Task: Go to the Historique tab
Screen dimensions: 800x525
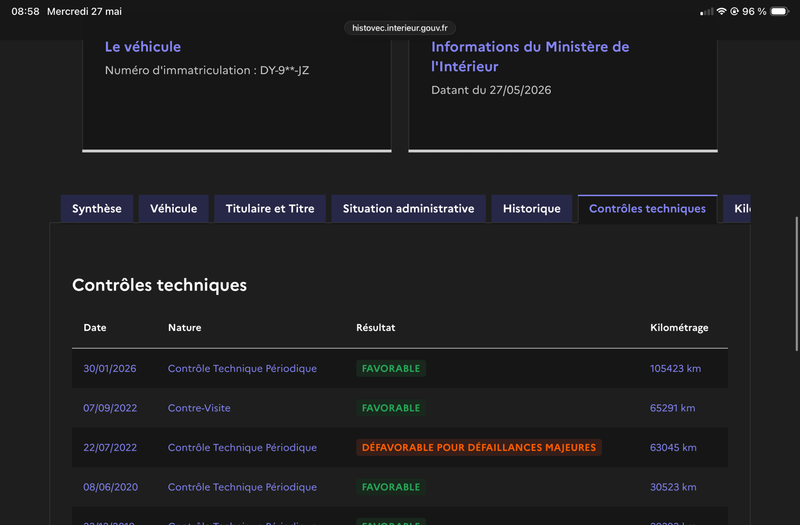Action: pos(532,209)
